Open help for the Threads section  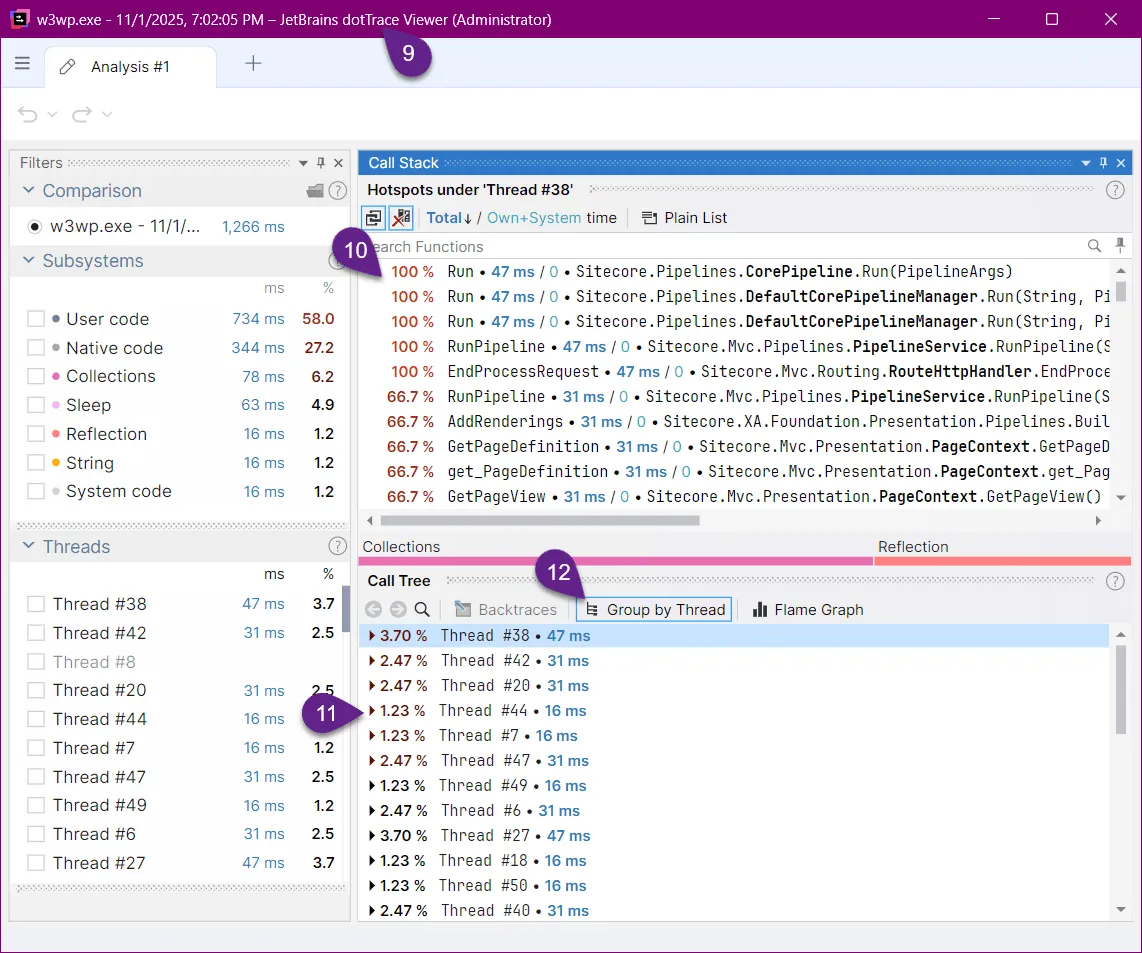pyautogui.click(x=337, y=546)
